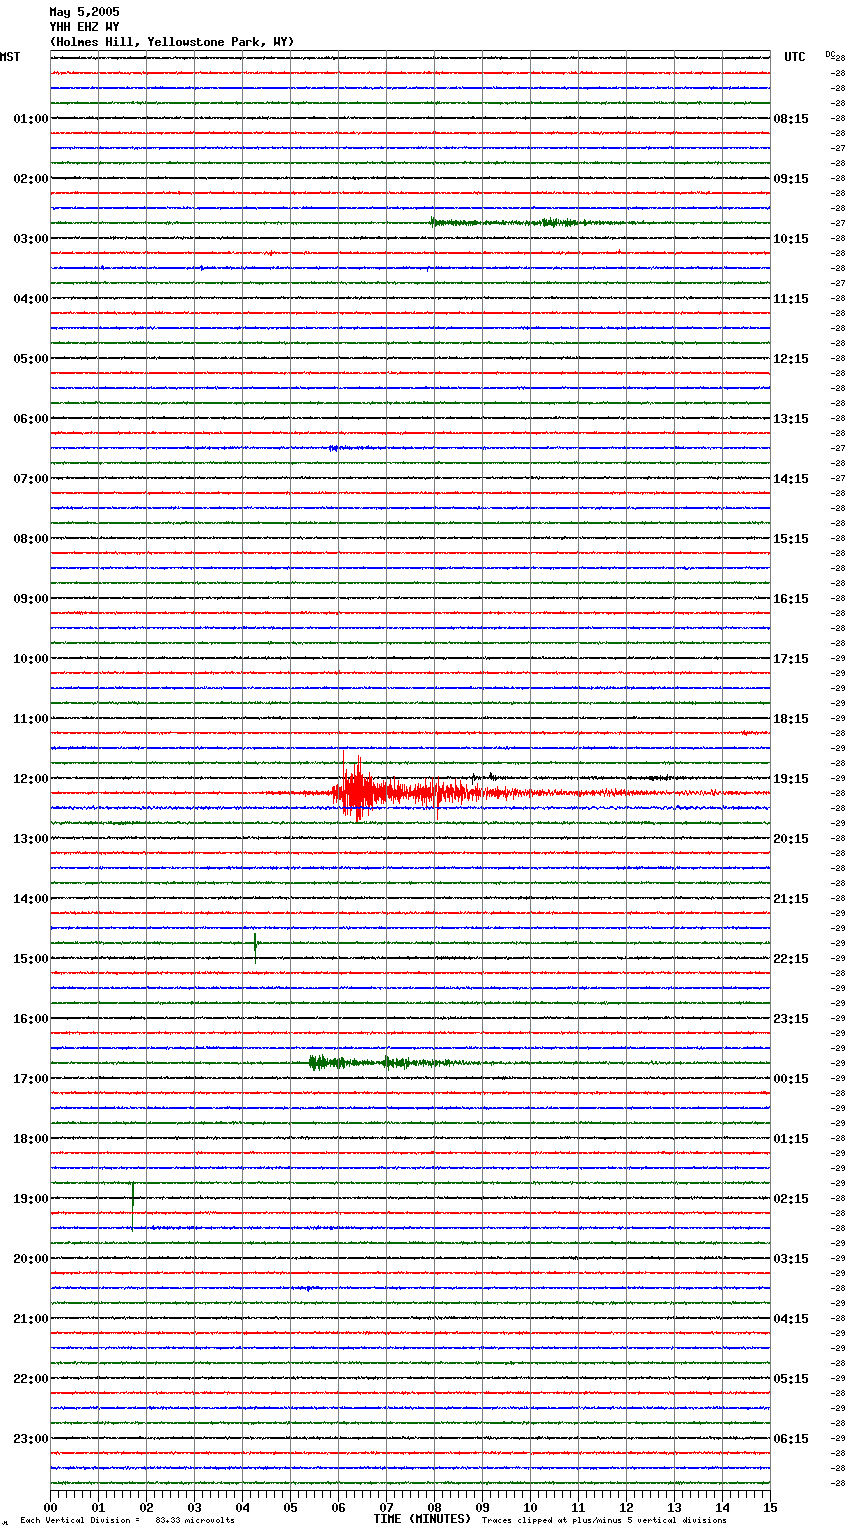
Task: Click the 06:15 UTC time label
Action: click(791, 1439)
